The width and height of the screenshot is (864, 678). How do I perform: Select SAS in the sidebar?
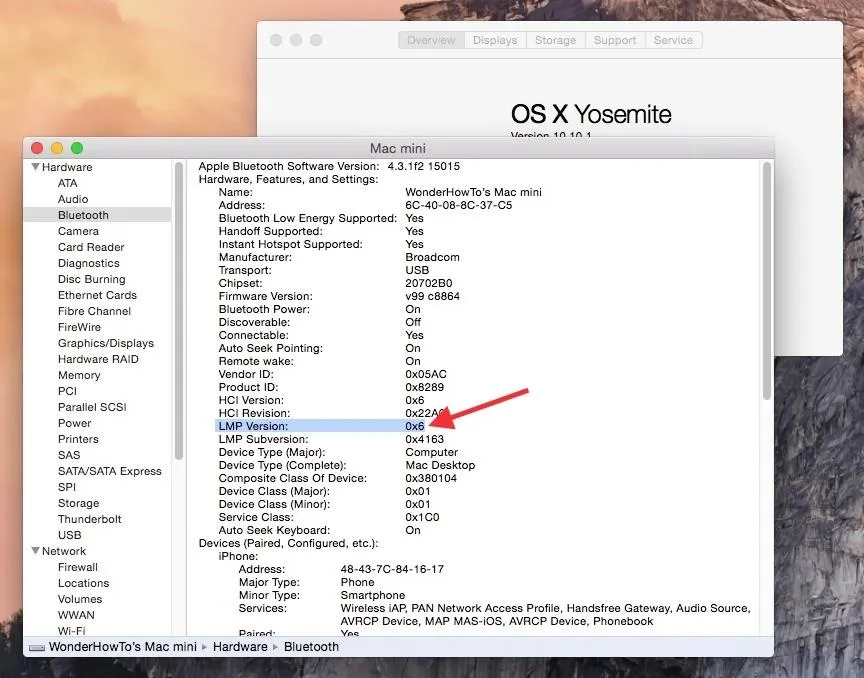pyautogui.click(x=69, y=455)
